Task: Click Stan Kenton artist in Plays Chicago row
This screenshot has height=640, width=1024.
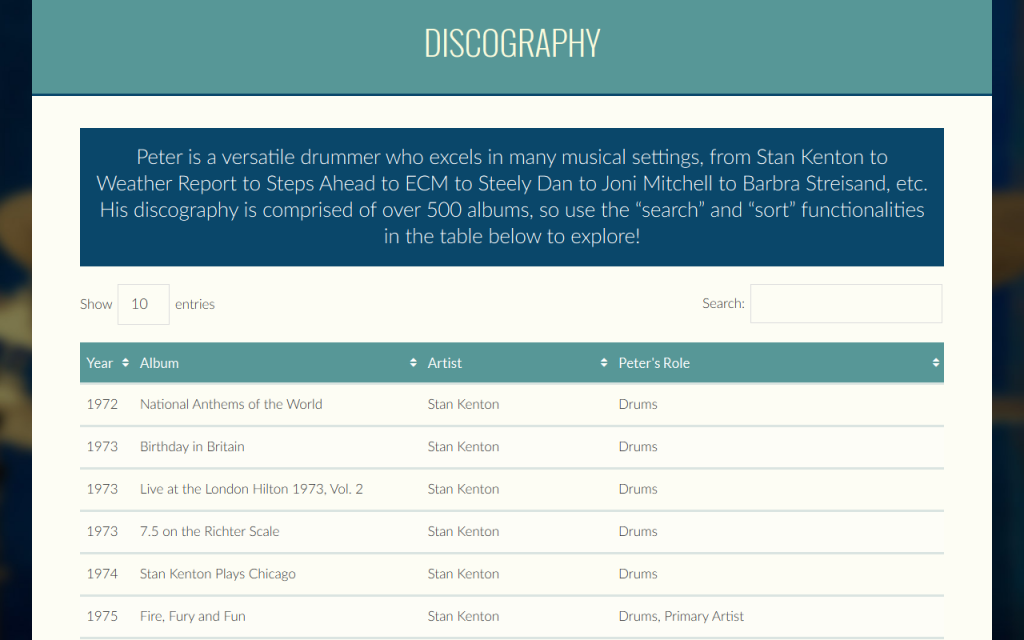Action: (464, 574)
